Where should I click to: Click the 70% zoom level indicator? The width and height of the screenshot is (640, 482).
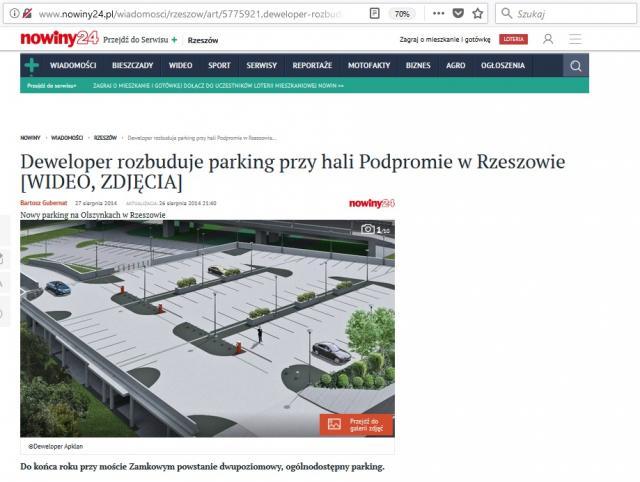(402, 14)
